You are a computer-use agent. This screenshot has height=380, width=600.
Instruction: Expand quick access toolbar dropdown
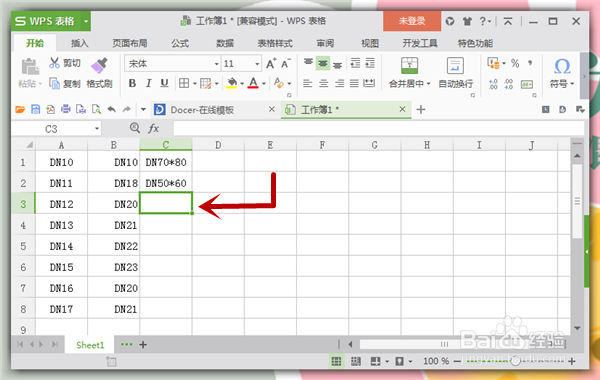coord(143,109)
